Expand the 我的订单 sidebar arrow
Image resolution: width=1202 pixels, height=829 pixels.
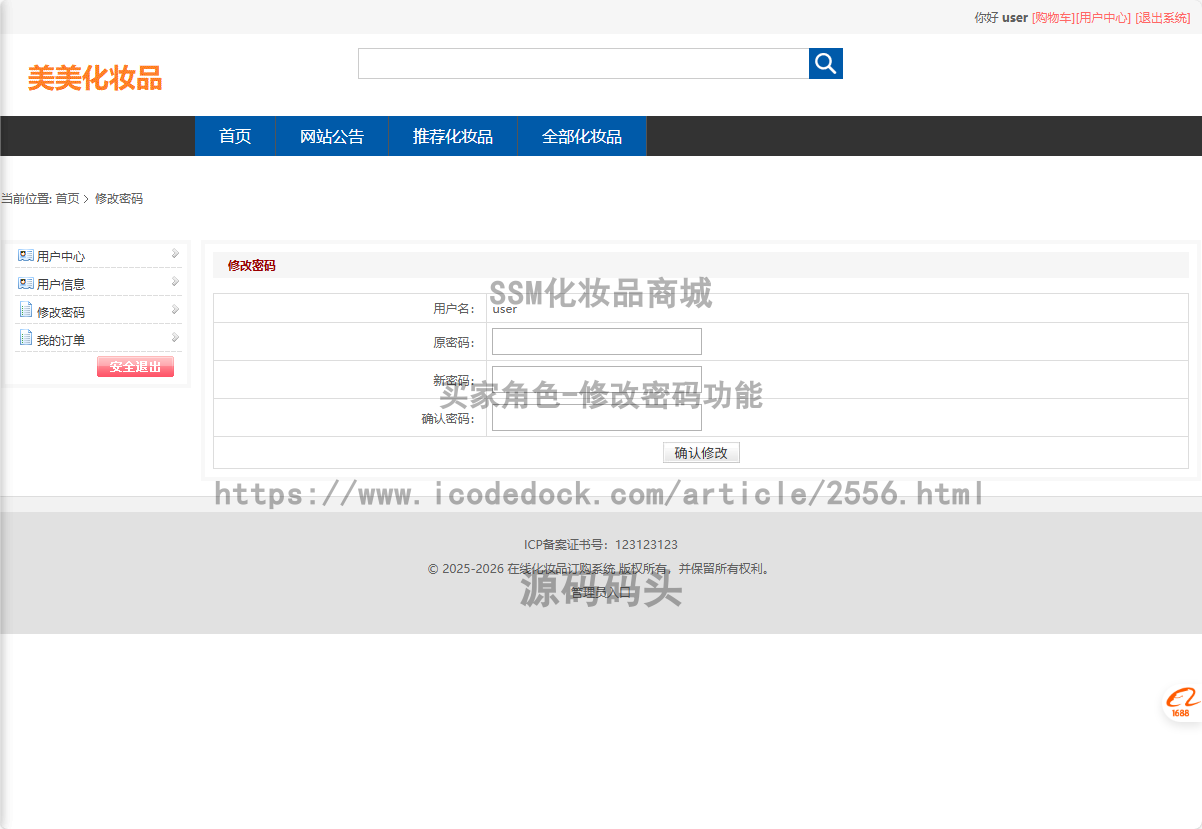coord(175,338)
